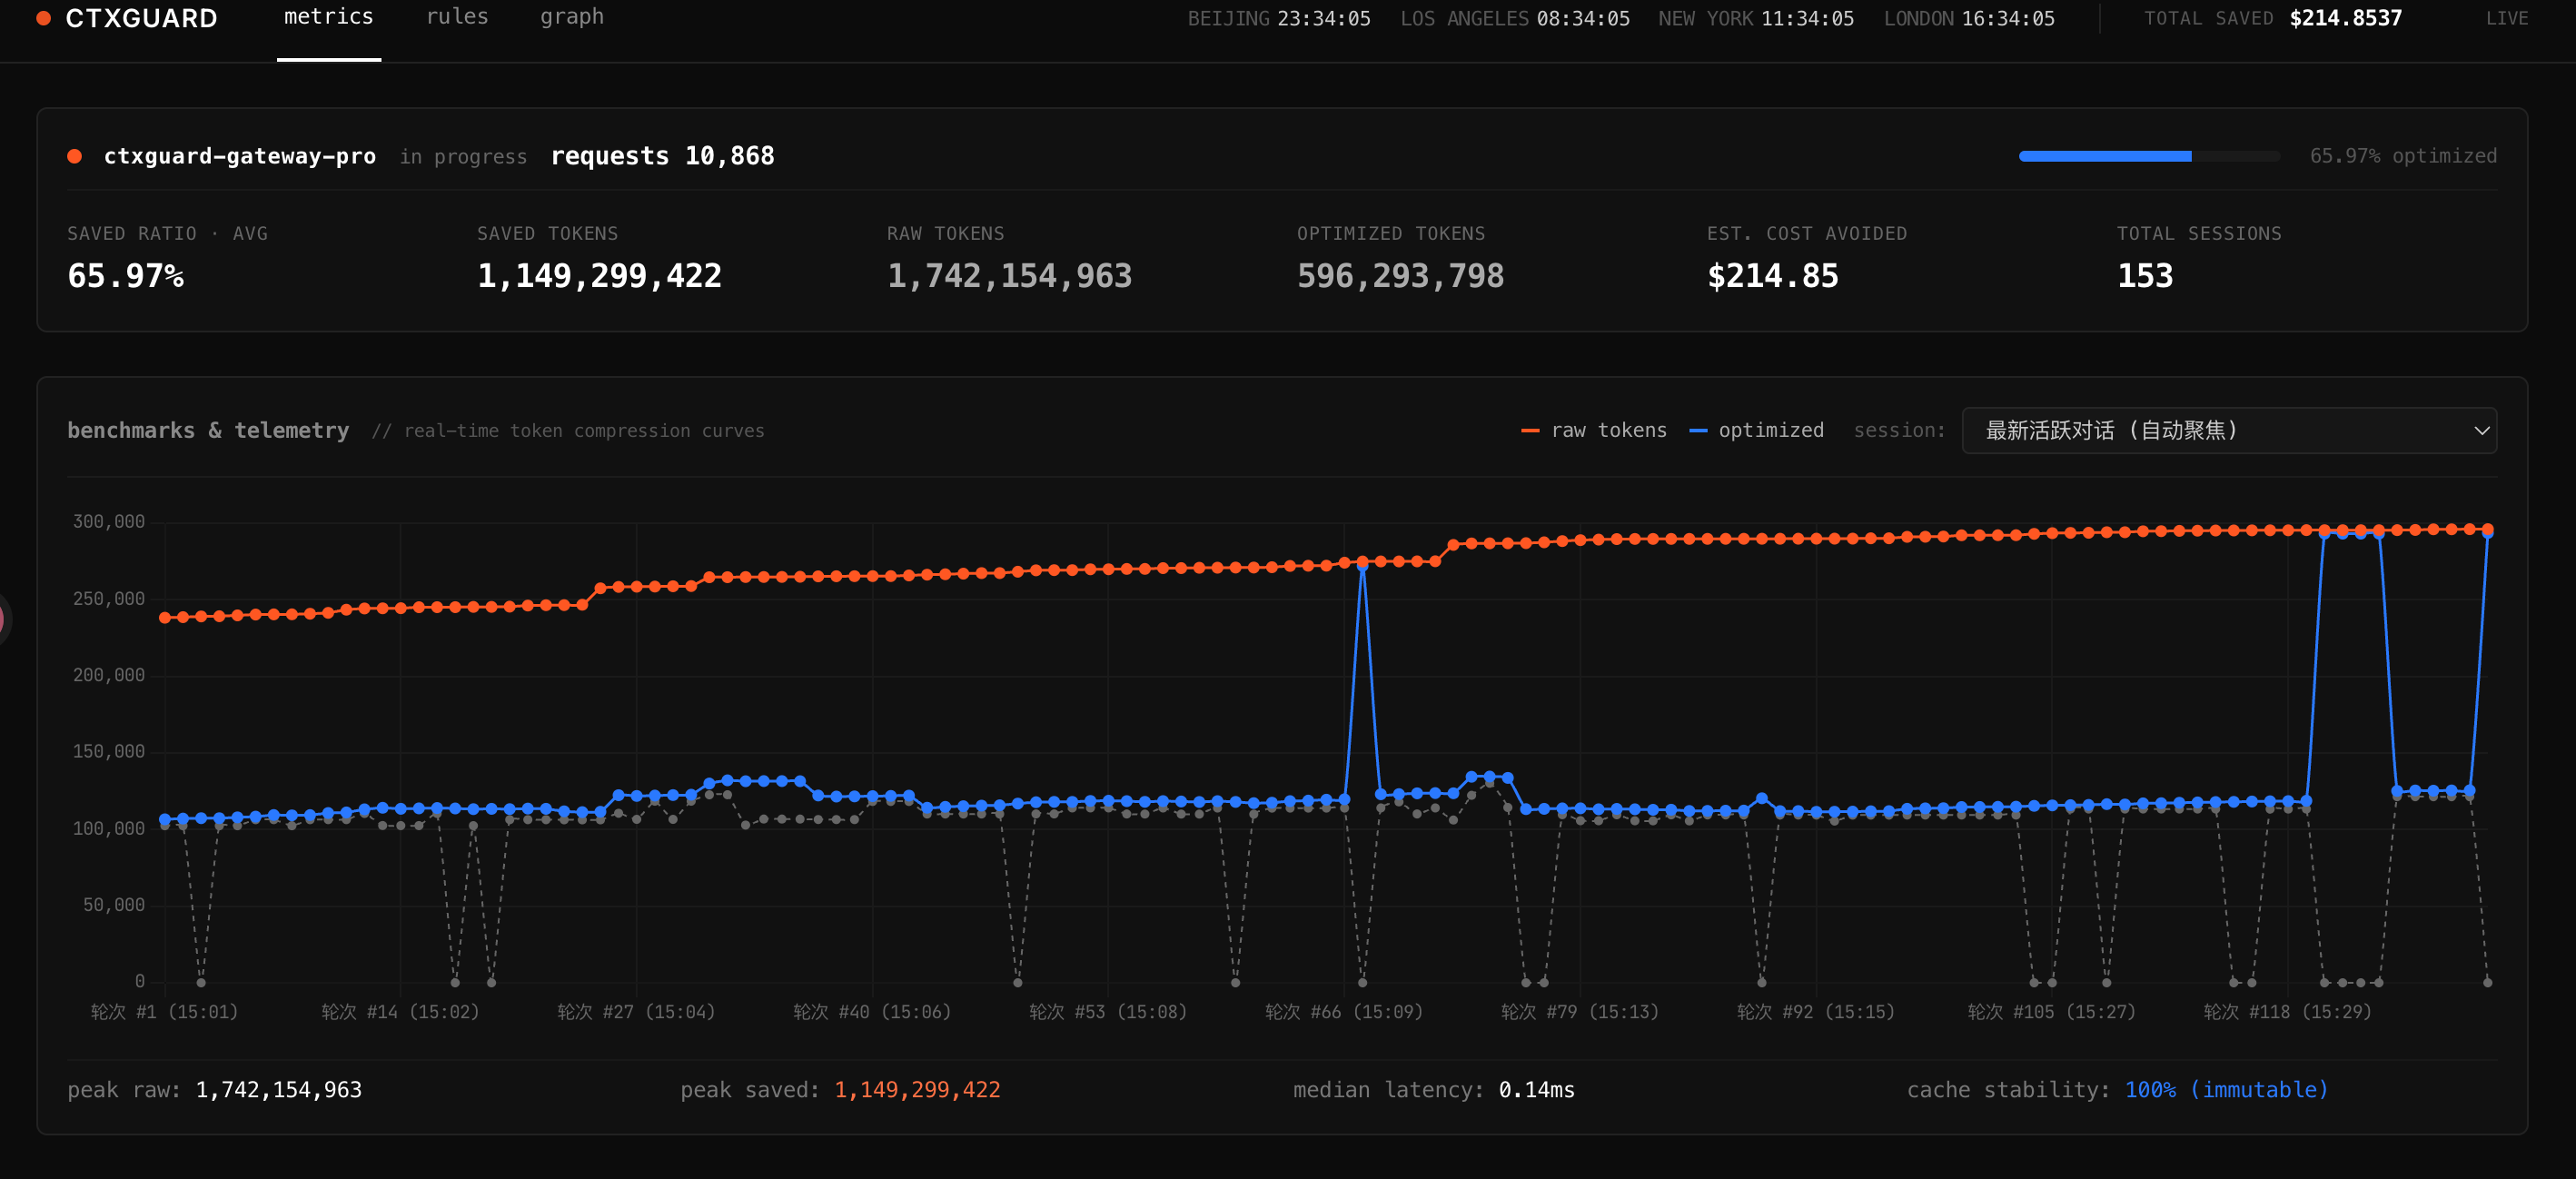Click the London 16:34:05 clock

(x=1969, y=18)
